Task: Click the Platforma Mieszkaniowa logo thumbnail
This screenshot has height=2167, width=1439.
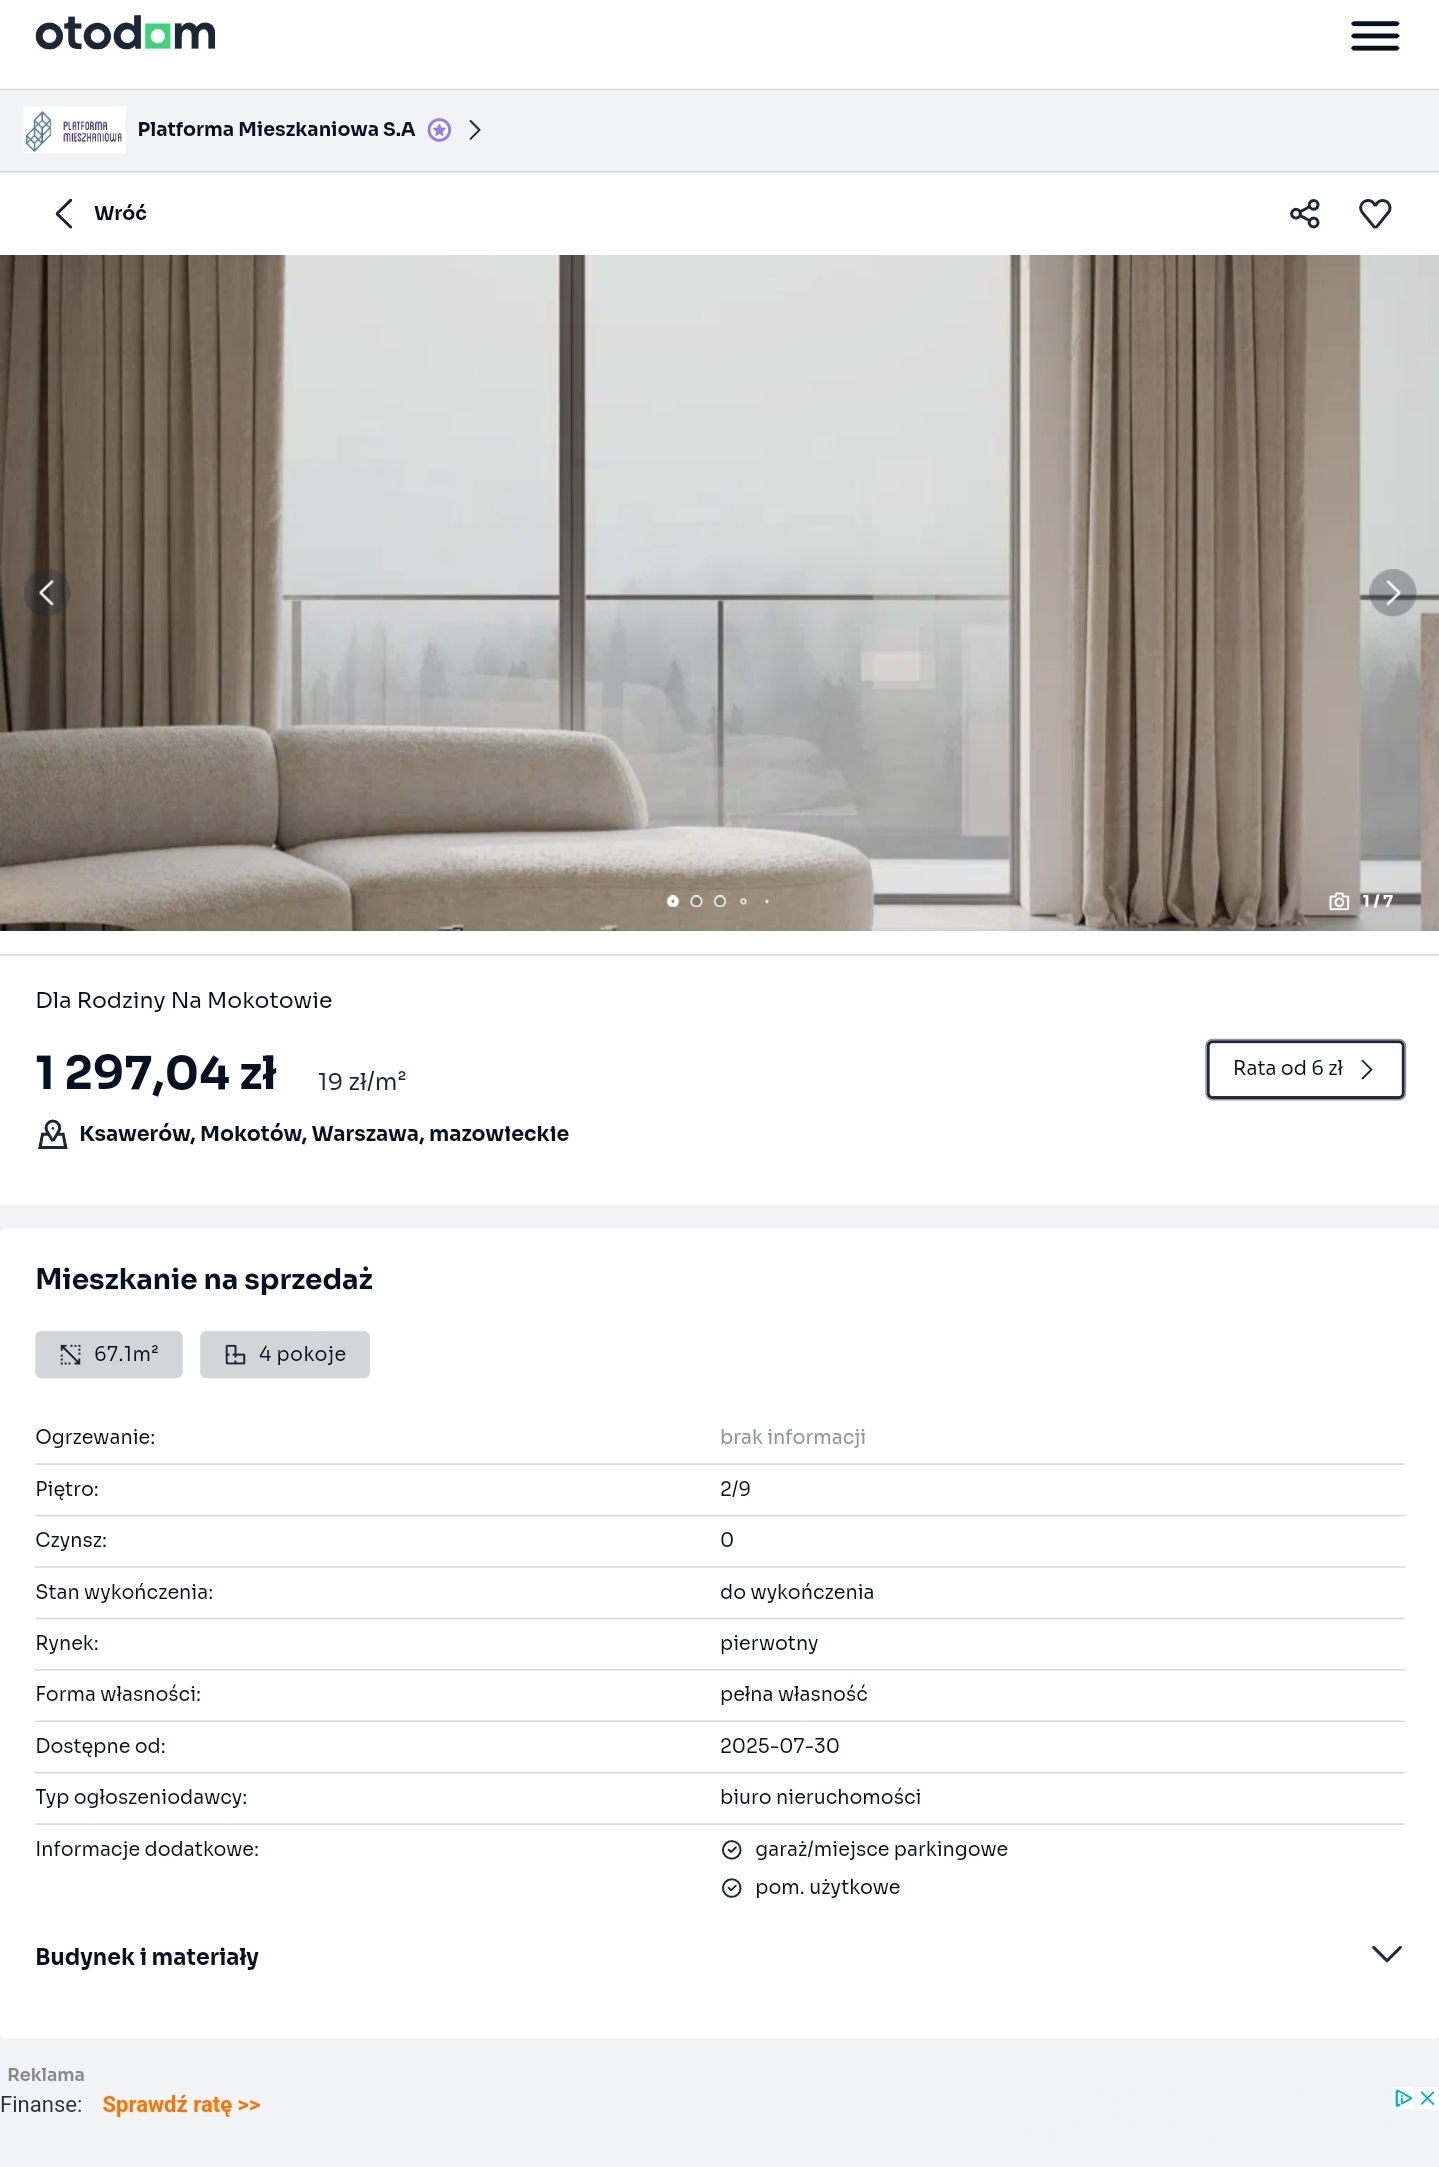Action: point(75,130)
